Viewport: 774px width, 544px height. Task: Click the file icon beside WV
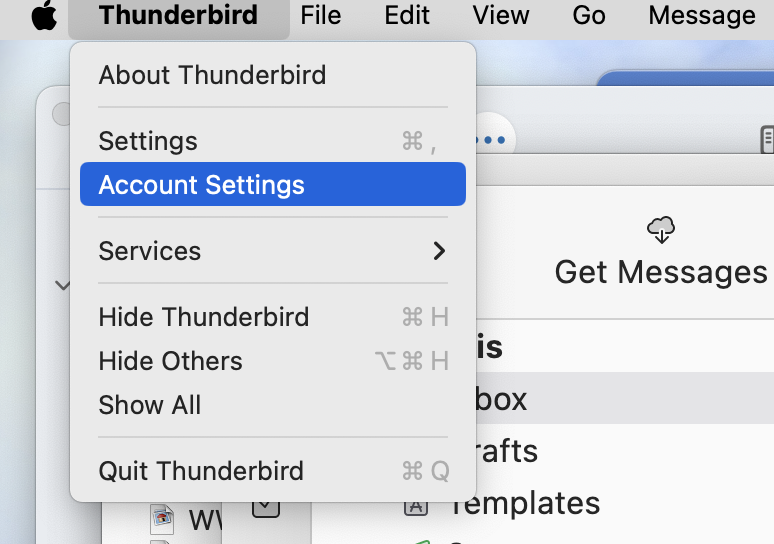(x=162, y=517)
